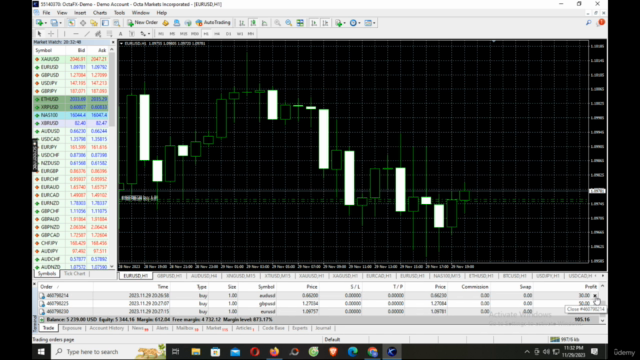Select the XAUUSD row in Market Watch
This screenshot has height=360, width=640.
click(71, 59)
